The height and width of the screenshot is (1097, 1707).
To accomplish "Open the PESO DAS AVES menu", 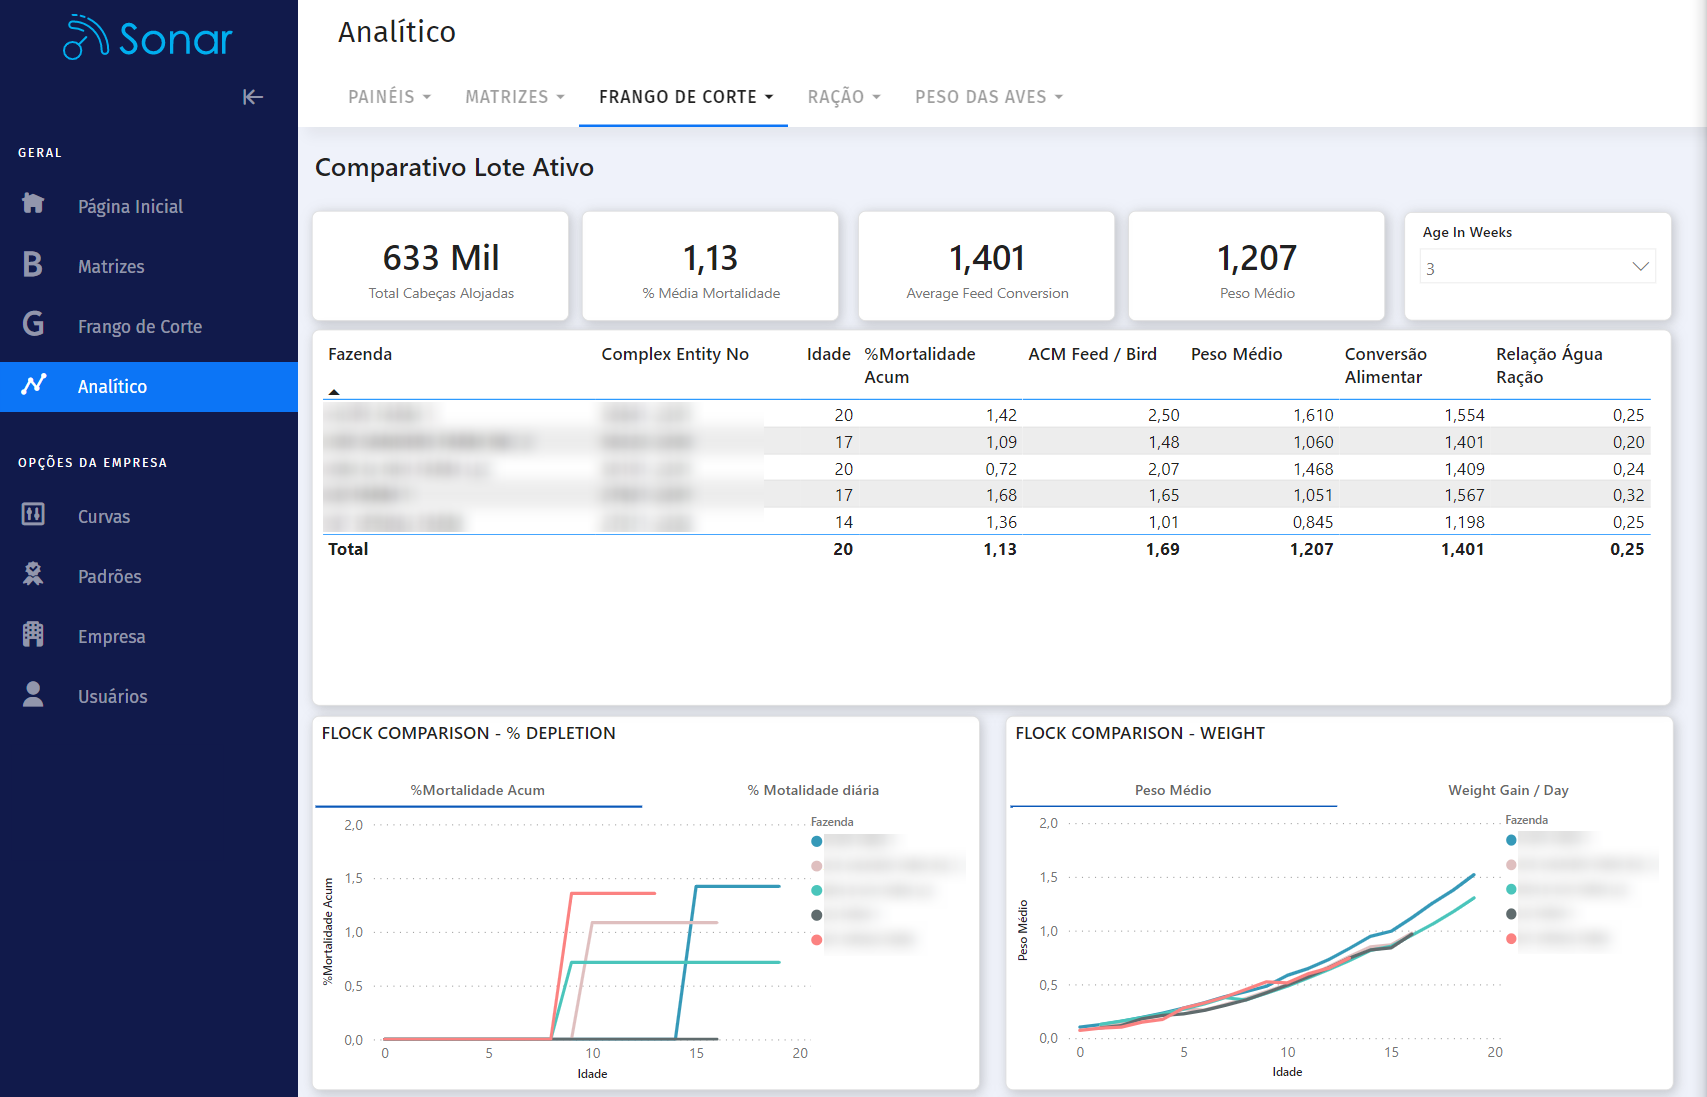I will (989, 97).
